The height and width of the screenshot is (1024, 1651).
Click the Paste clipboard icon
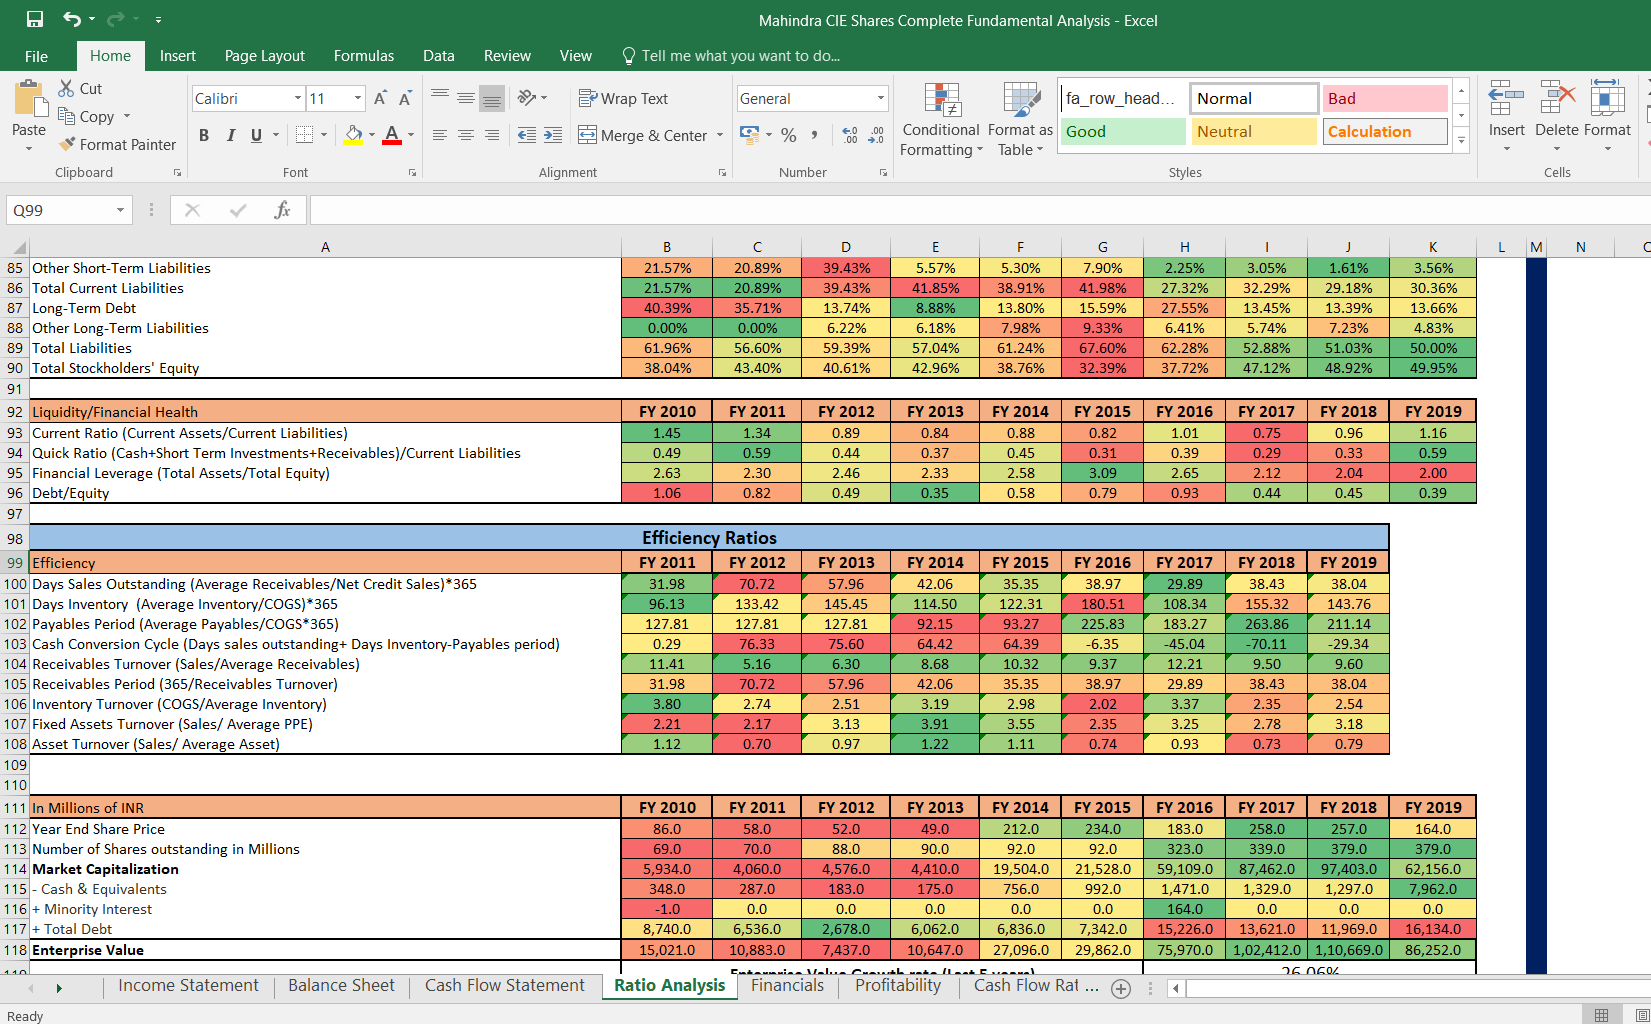(30, 99)
